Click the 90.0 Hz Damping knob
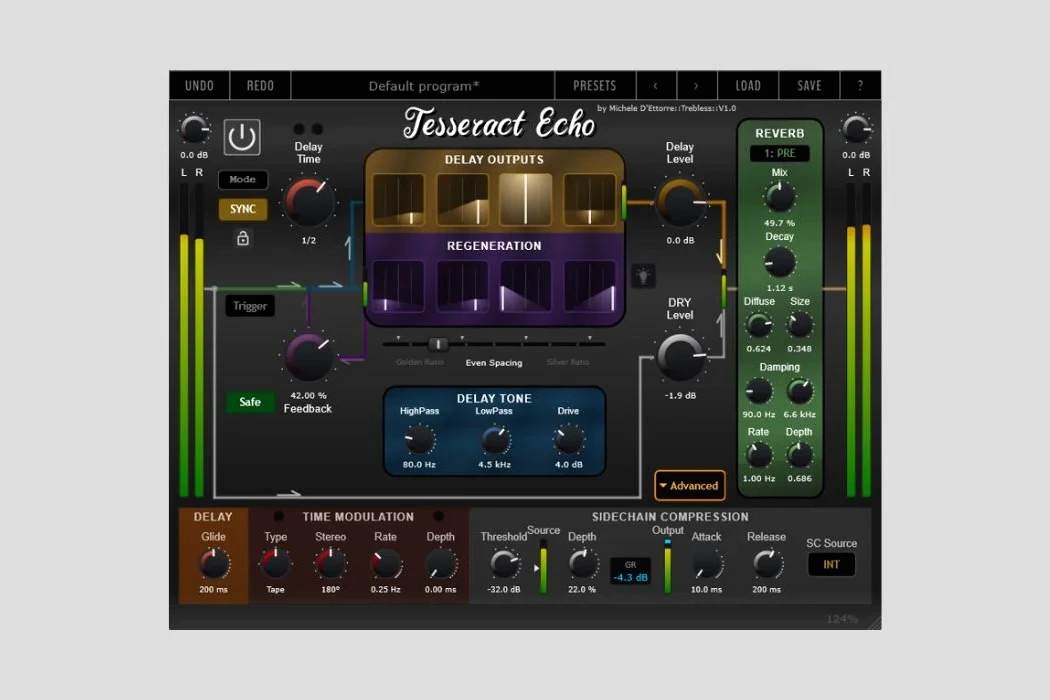Screen dimensions: 1050x700 coord(759,391)
